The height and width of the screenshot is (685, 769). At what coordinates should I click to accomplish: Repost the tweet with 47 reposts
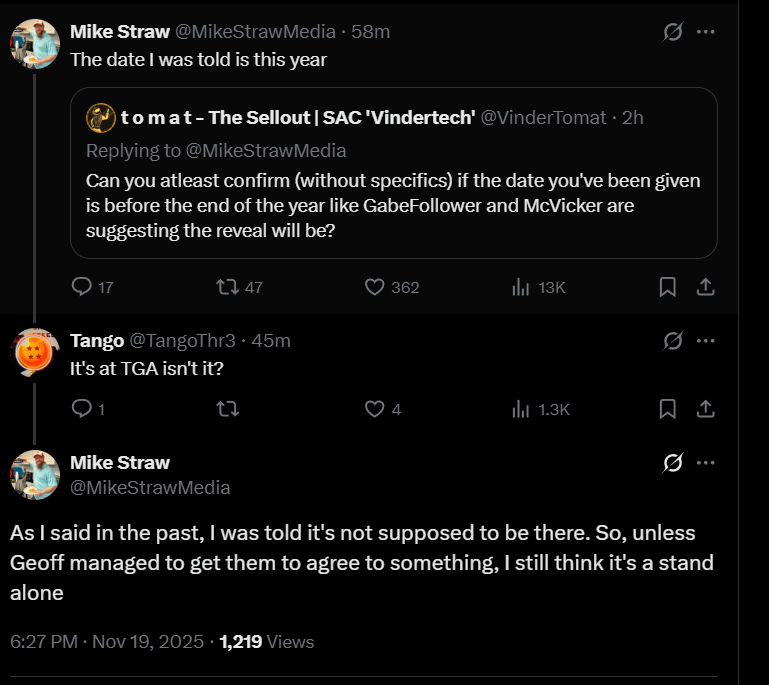[227, 287]
